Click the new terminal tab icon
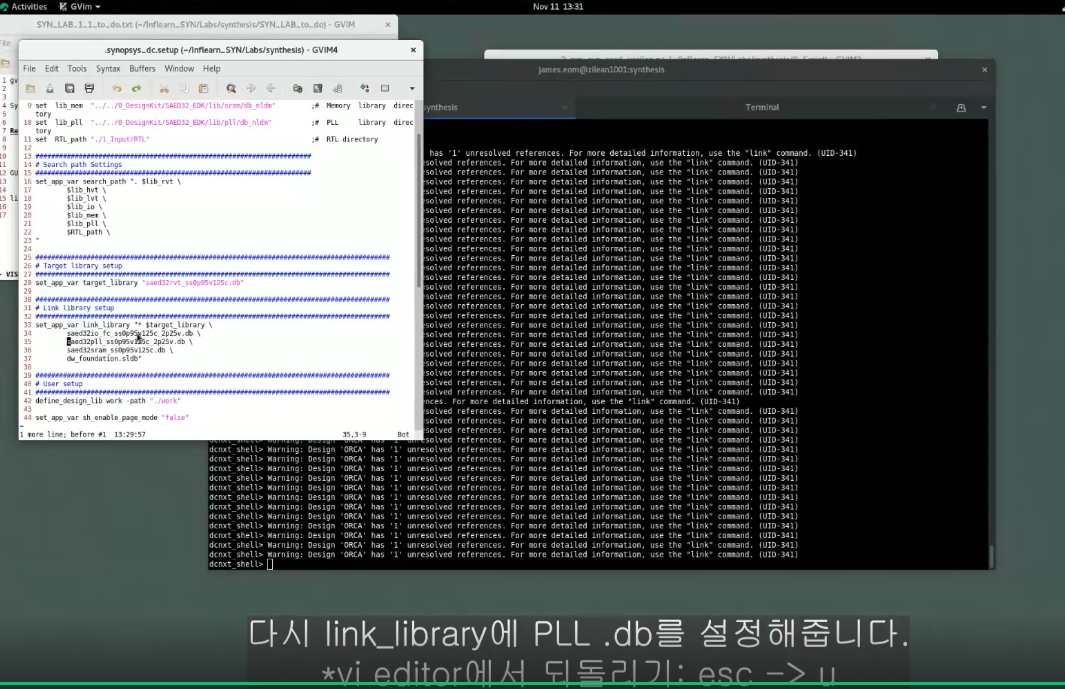The image size is (1065, 689). (961, 107)
